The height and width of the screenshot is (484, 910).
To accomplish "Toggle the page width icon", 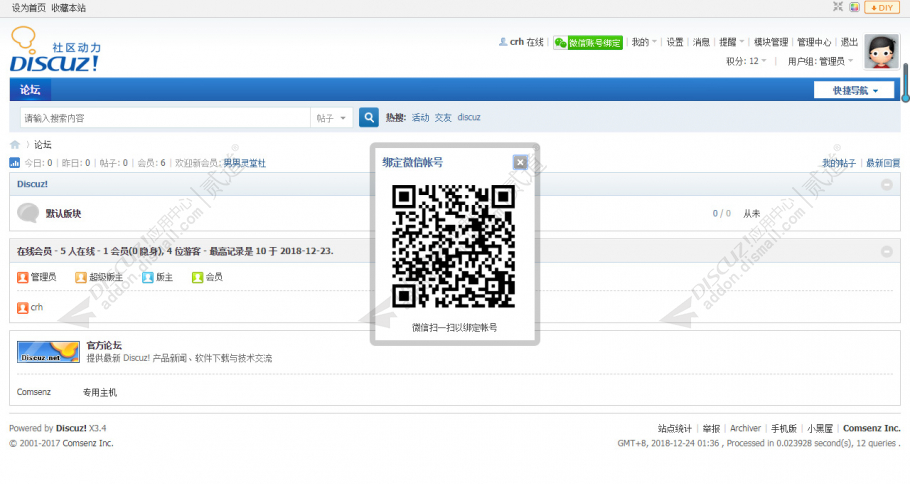I will (x=838, y=7).
